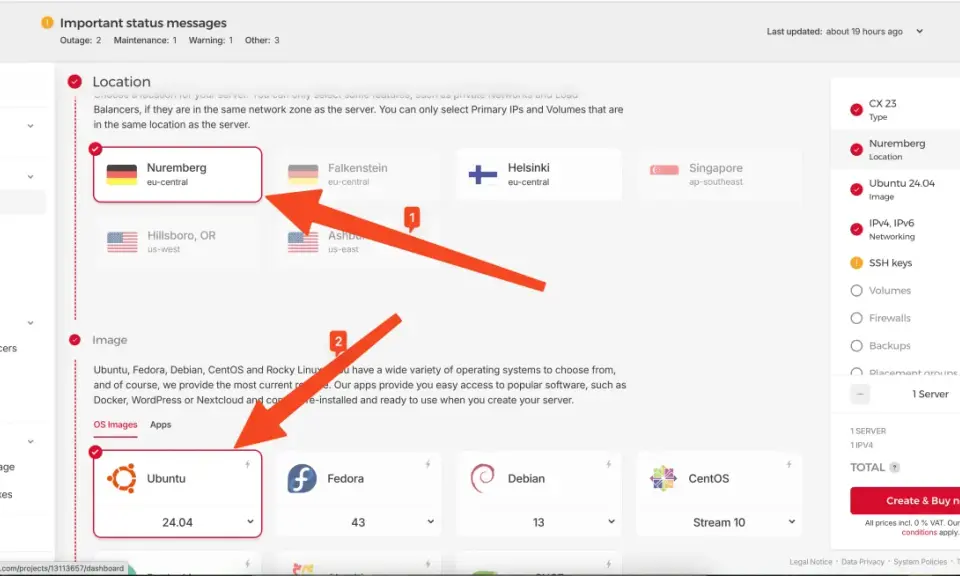Jump to Nuremberg Location summary step

[x=897, y=149]
